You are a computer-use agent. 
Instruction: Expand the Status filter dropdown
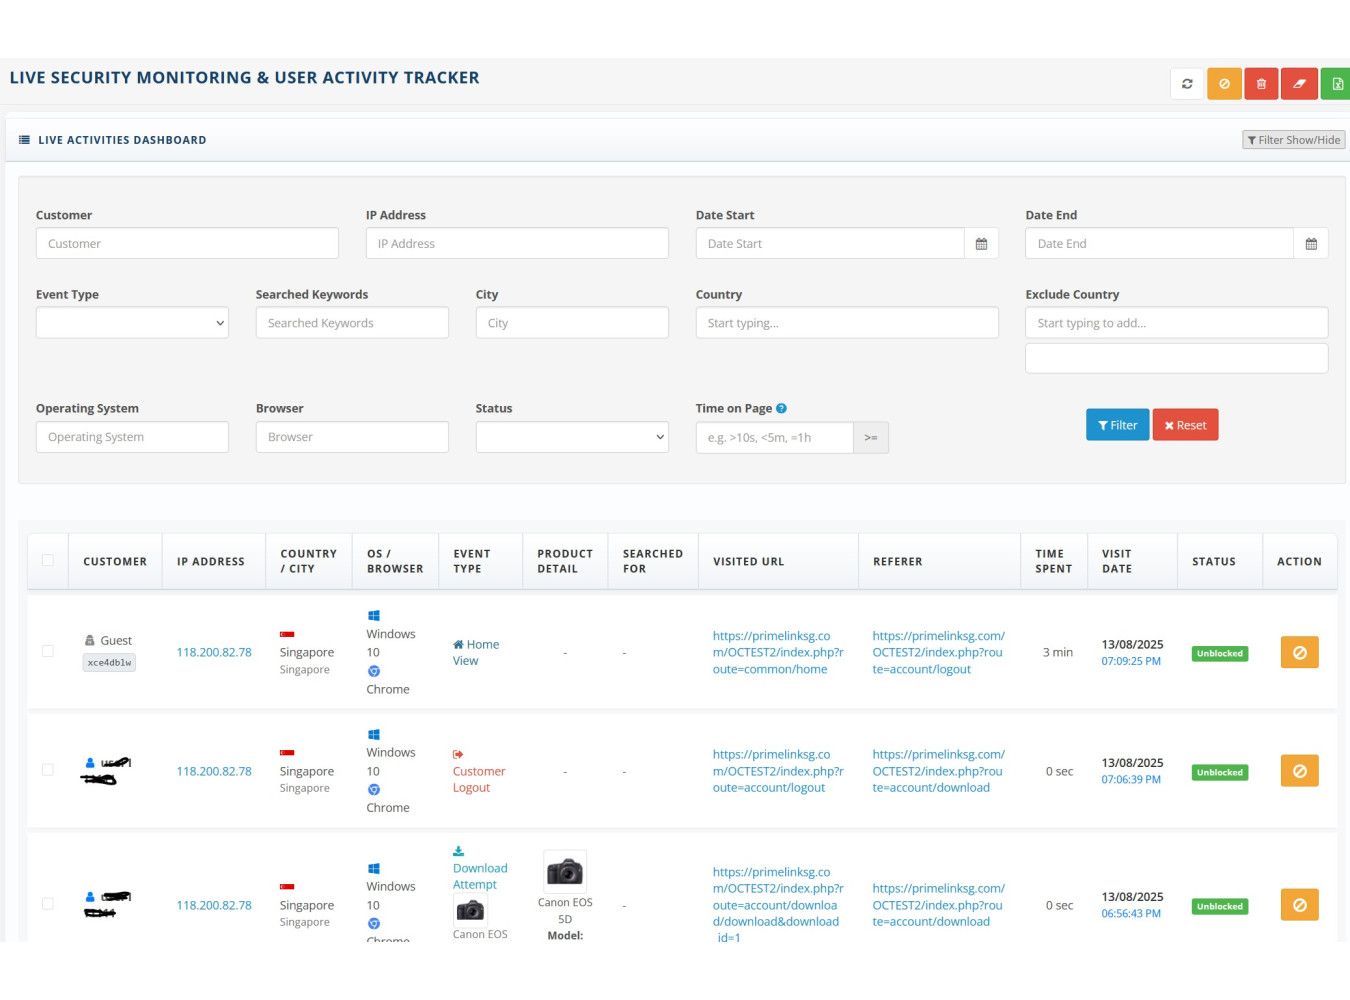coord(572,437)
